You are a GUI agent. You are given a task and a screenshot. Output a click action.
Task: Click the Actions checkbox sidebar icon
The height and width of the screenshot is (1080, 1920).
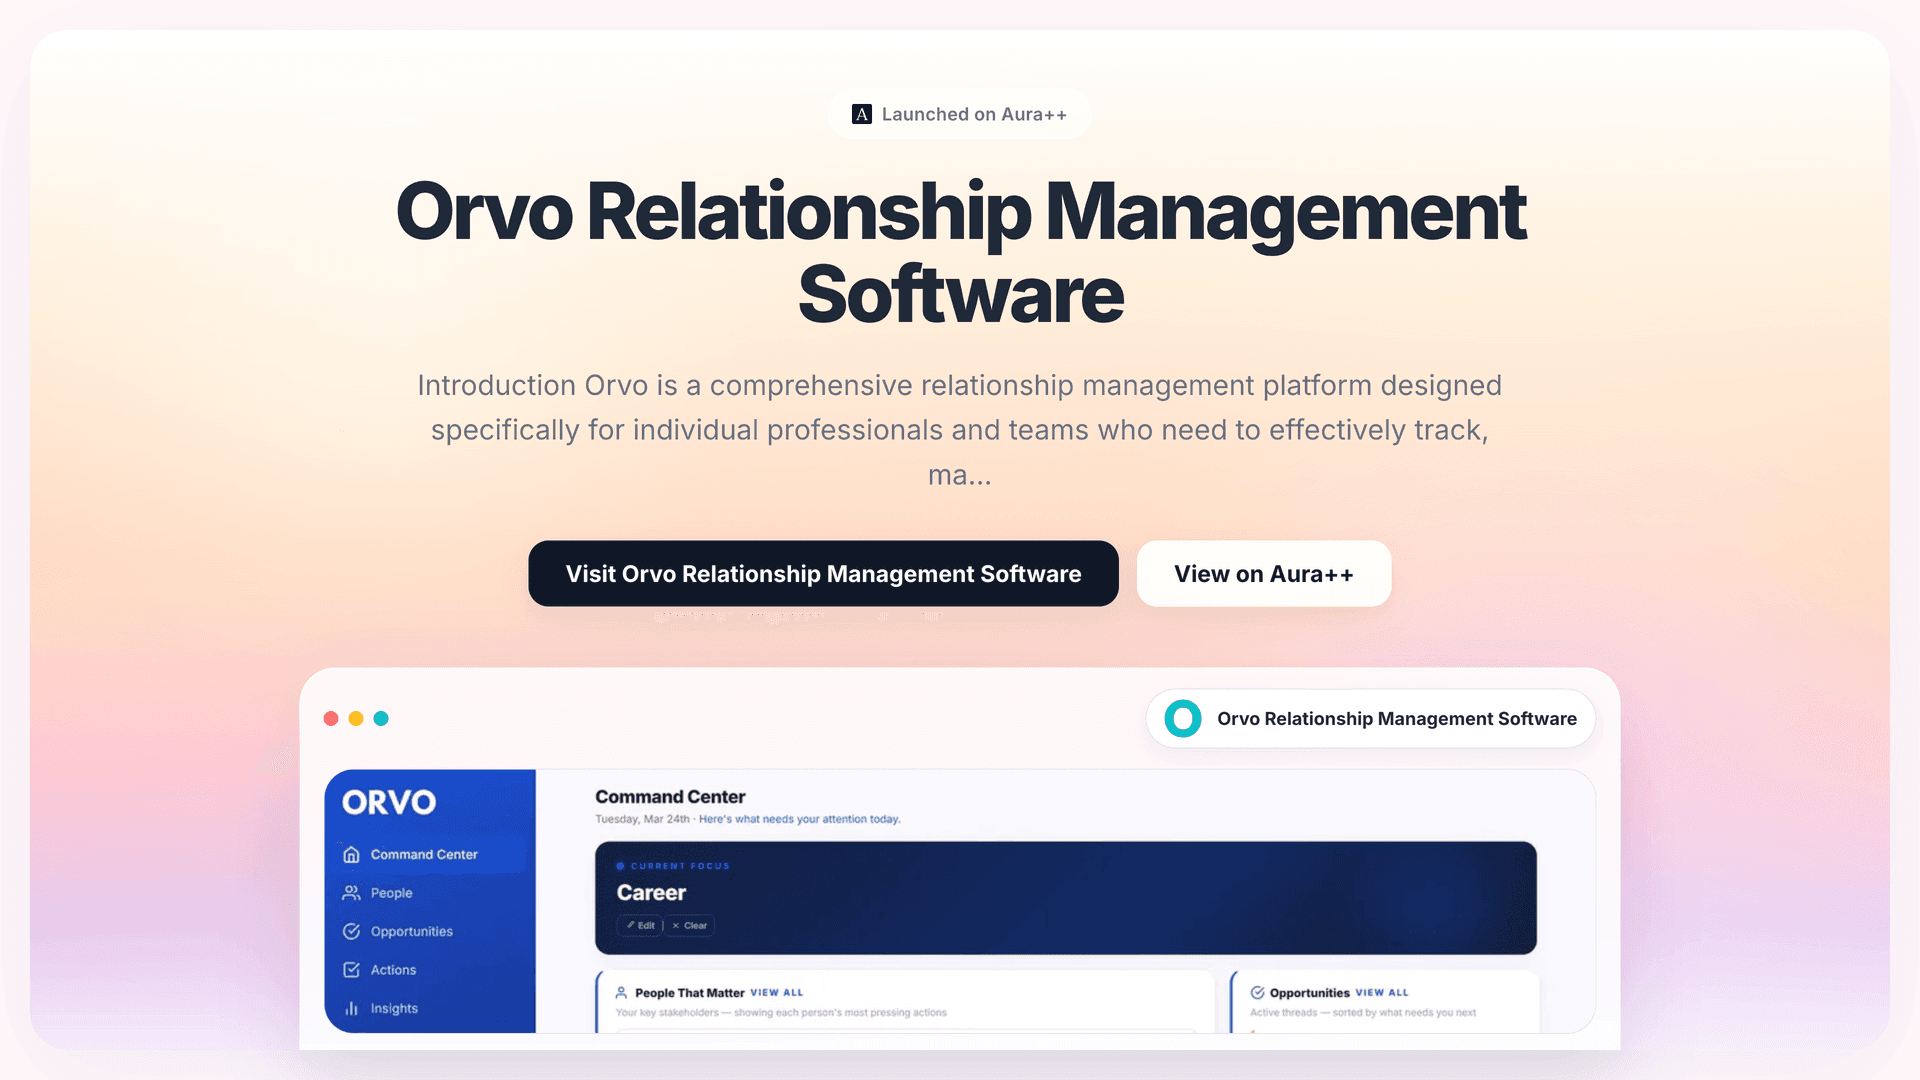click(351, 969)
